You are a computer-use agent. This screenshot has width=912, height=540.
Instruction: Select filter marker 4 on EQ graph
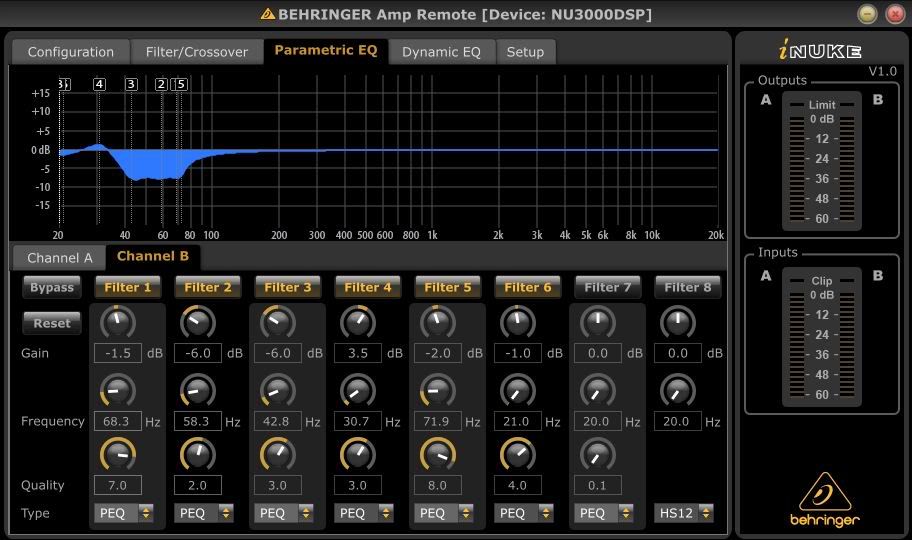[x=99, y=84]
